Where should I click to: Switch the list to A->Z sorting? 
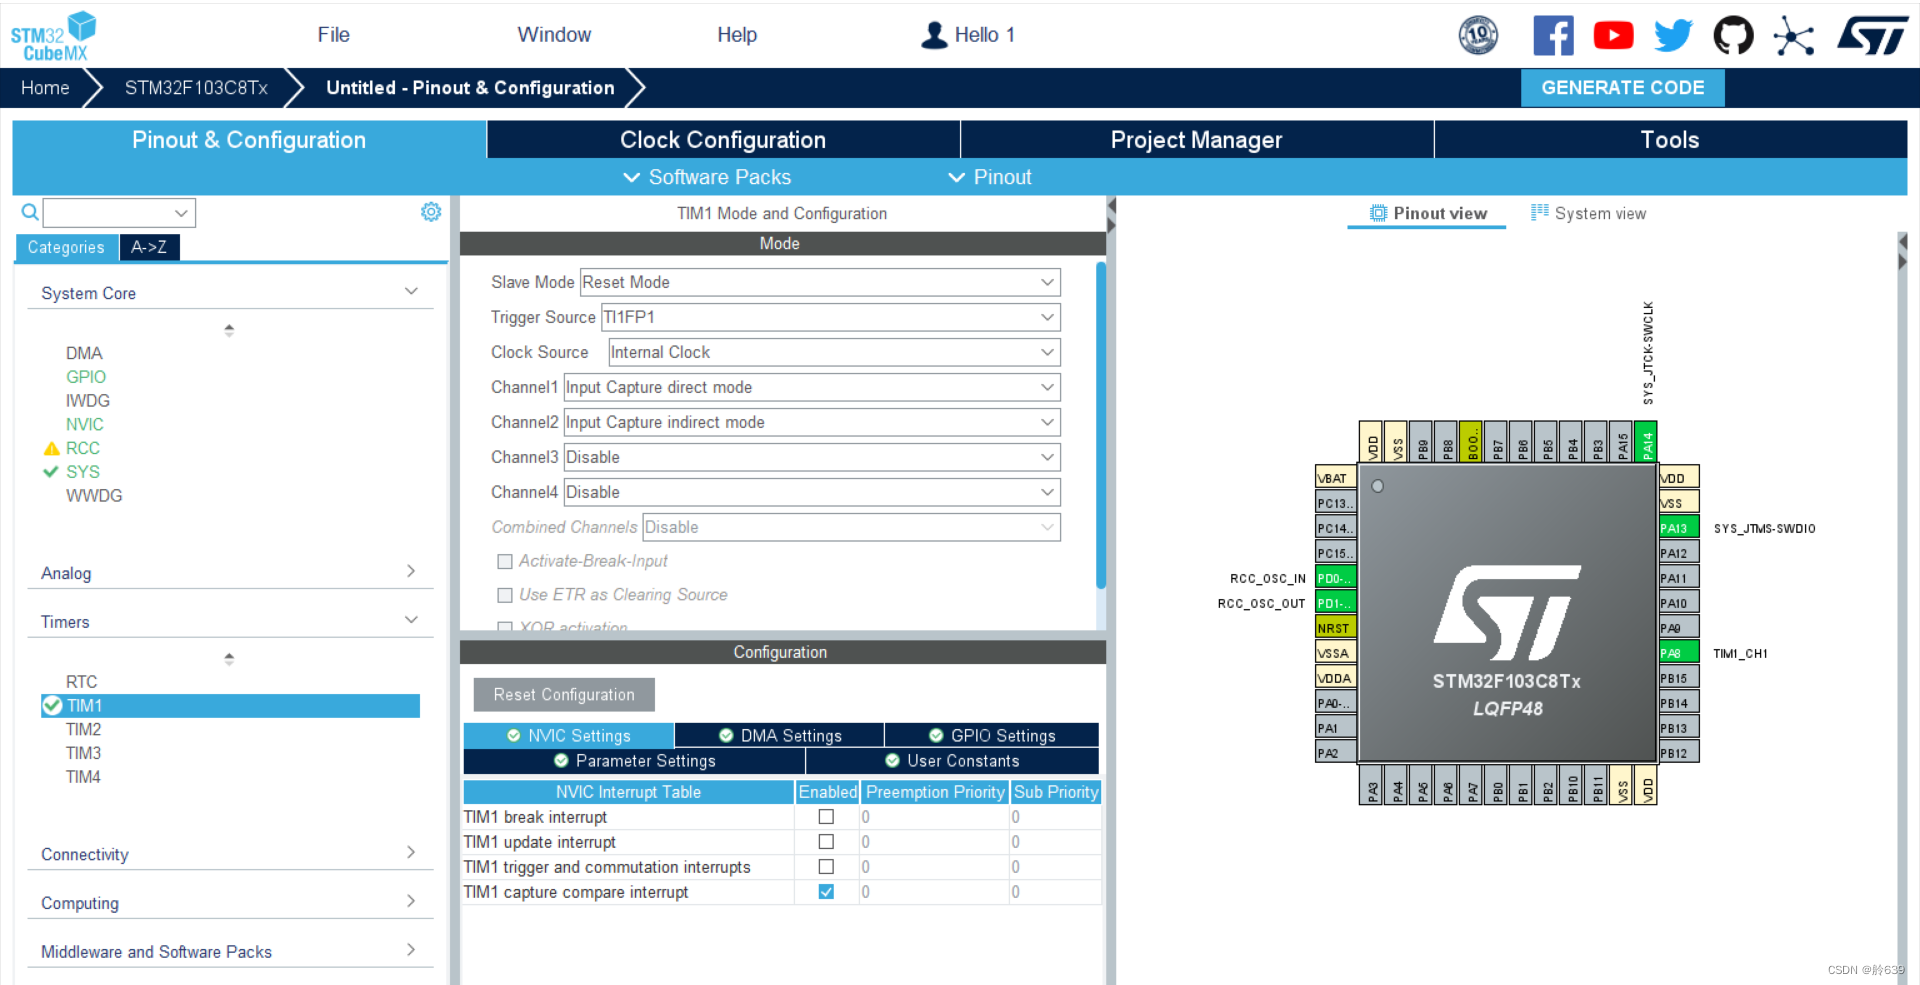click(149, 247)
